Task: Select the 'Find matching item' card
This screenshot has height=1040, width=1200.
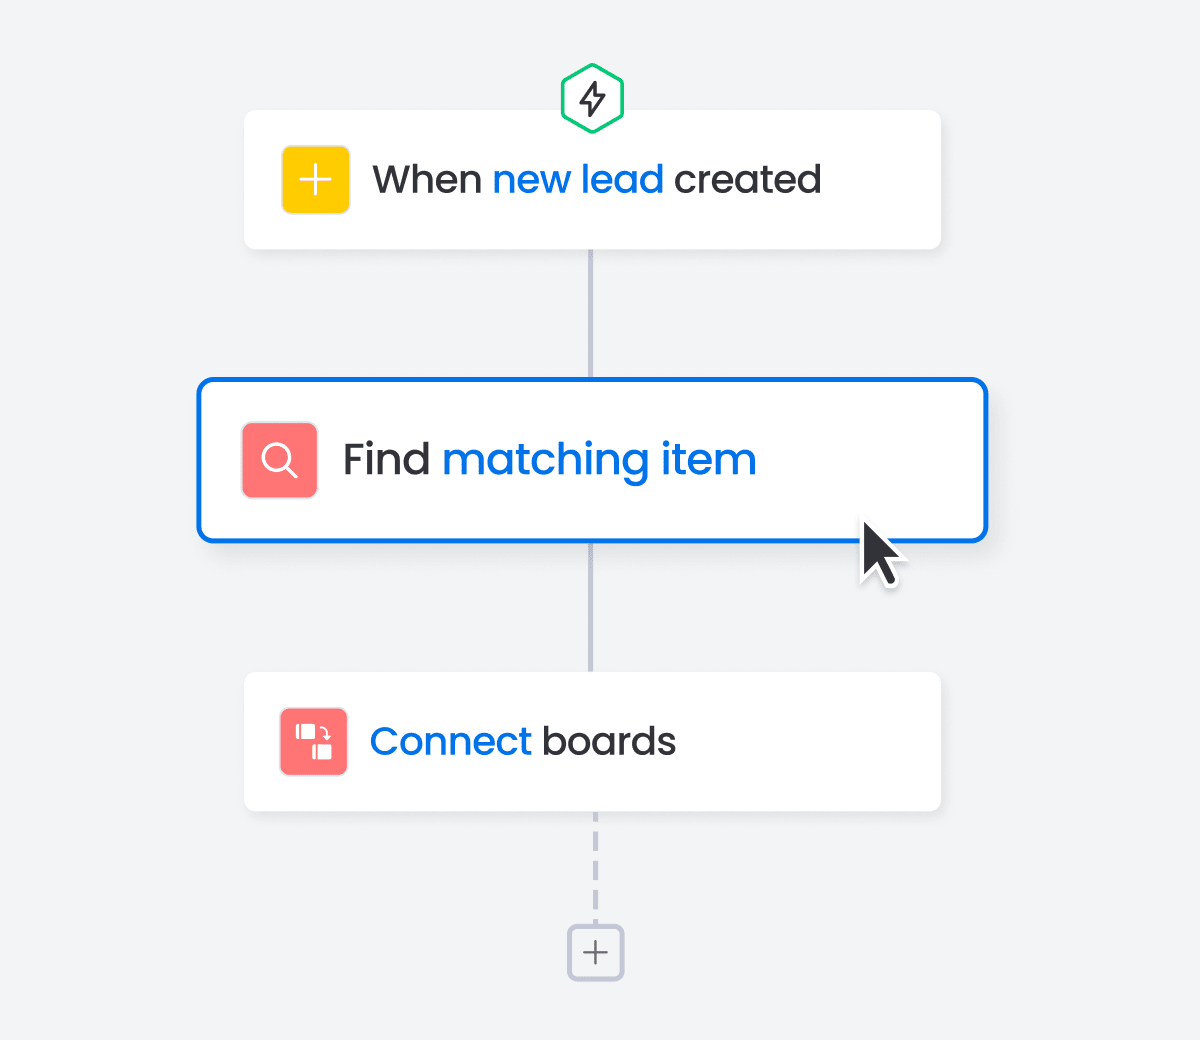Action: 592,460
